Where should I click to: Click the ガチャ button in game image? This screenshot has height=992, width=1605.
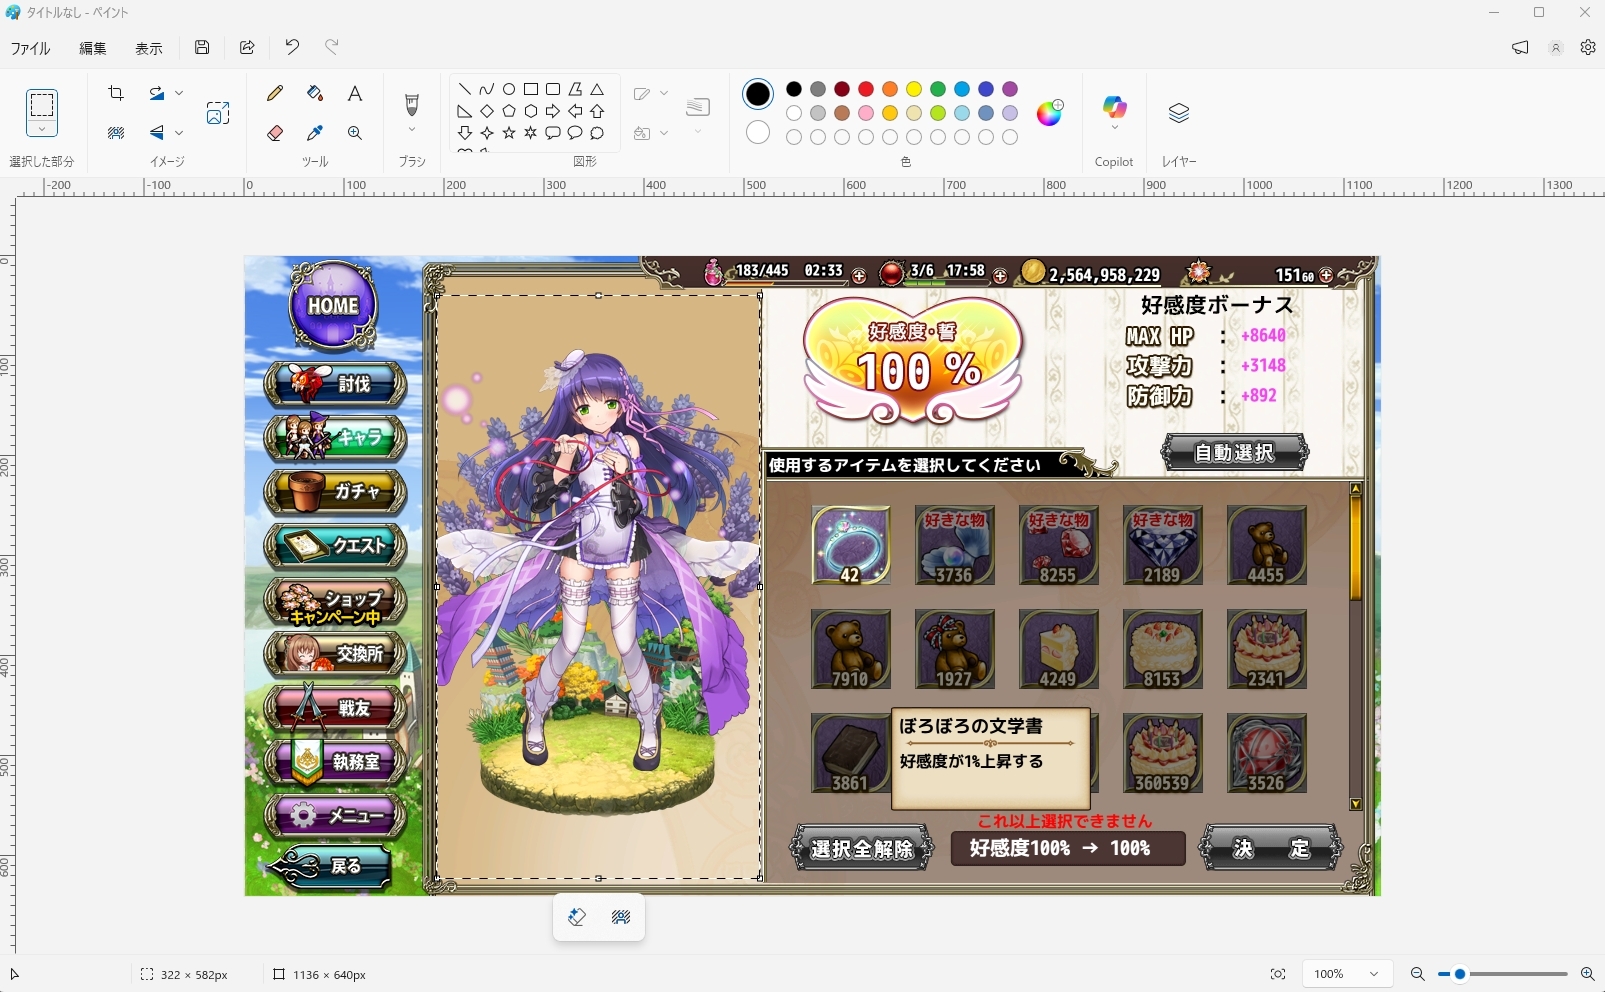click(335, 492)
